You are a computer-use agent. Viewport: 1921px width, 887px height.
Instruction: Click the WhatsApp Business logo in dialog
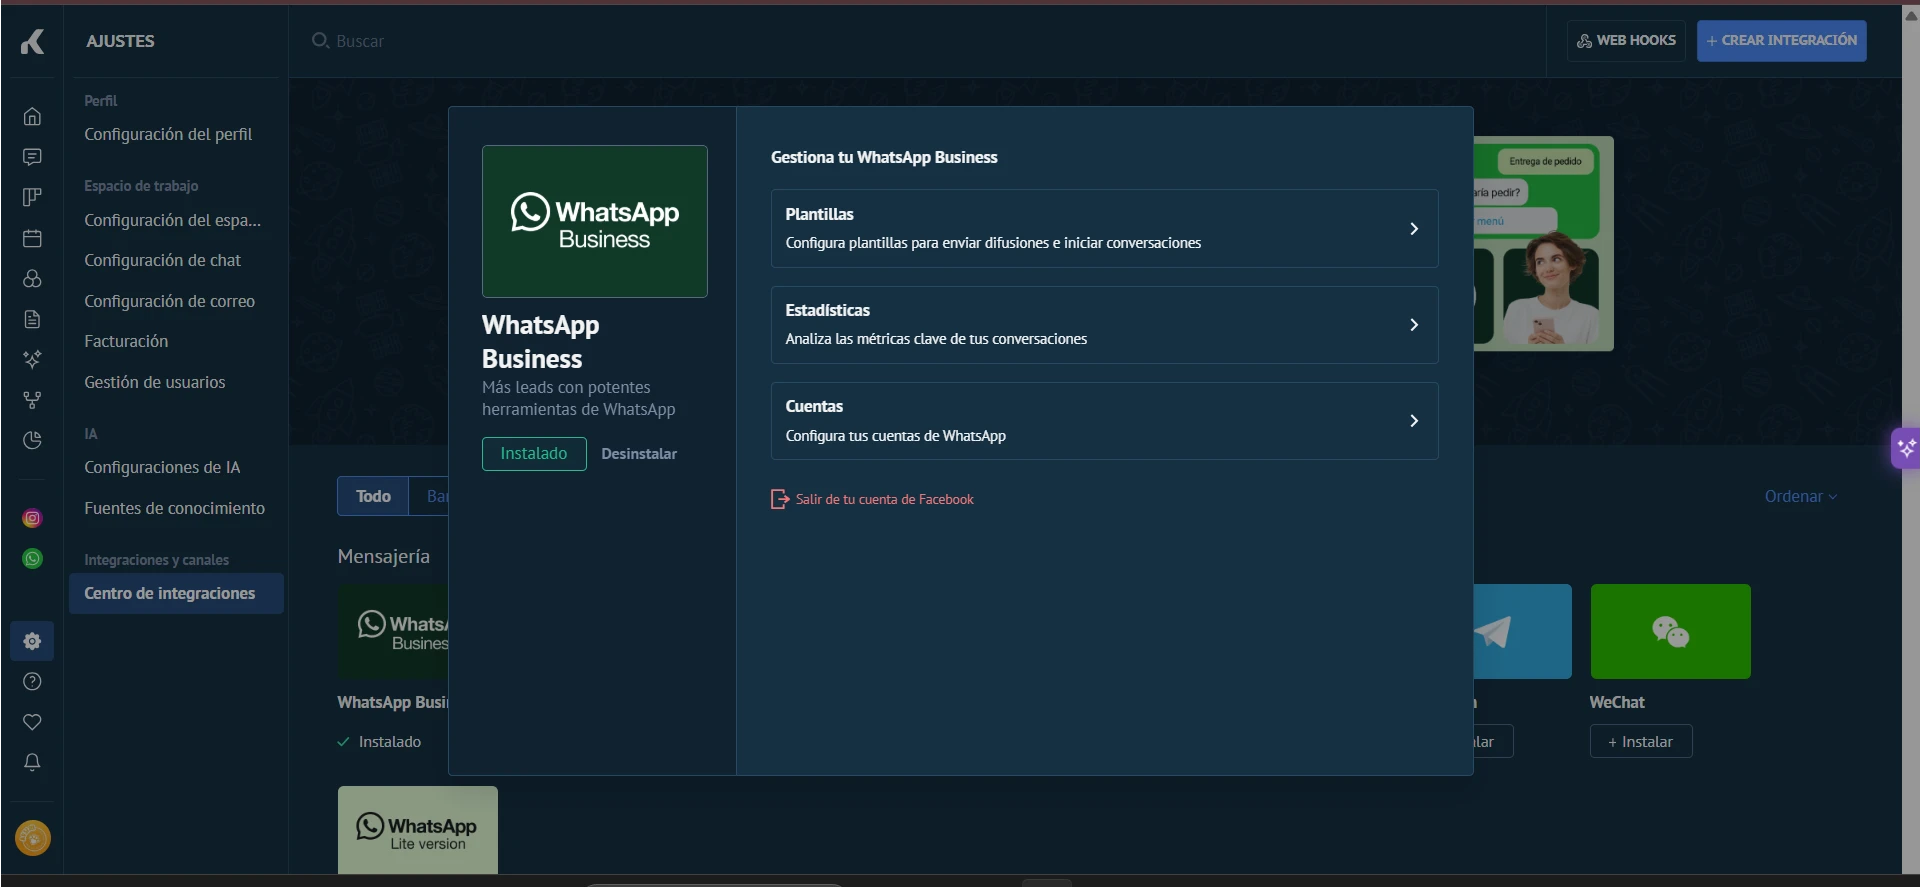point(595,221)
